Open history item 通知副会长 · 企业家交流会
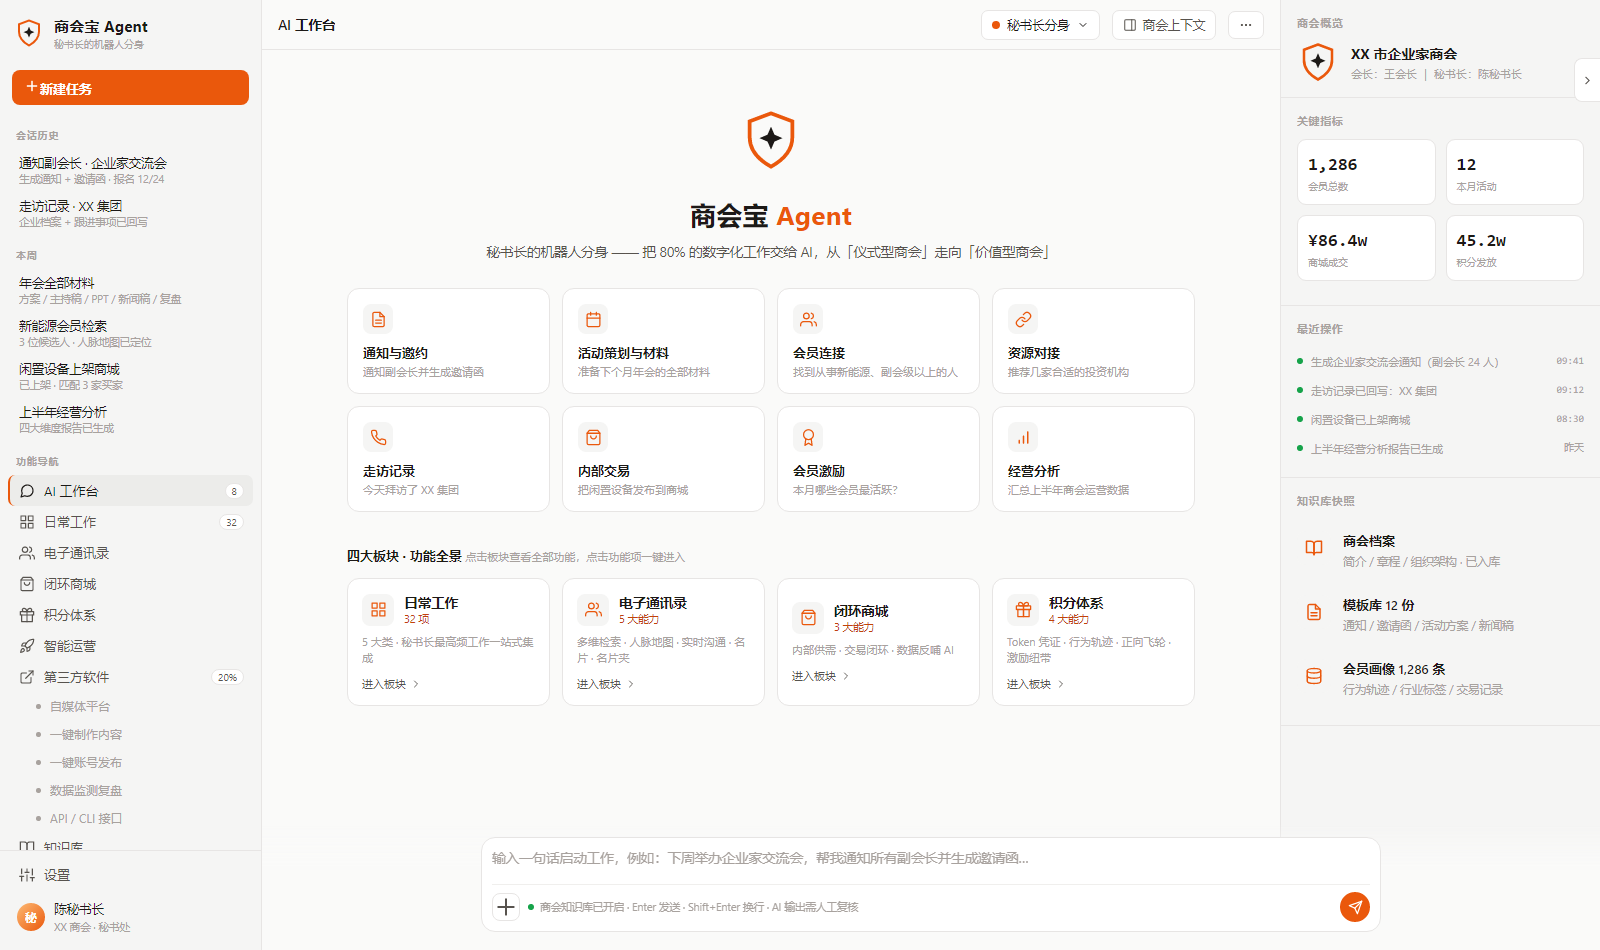Image resolution: width=1600 pixels, height=950 pixels. [130, 170]
